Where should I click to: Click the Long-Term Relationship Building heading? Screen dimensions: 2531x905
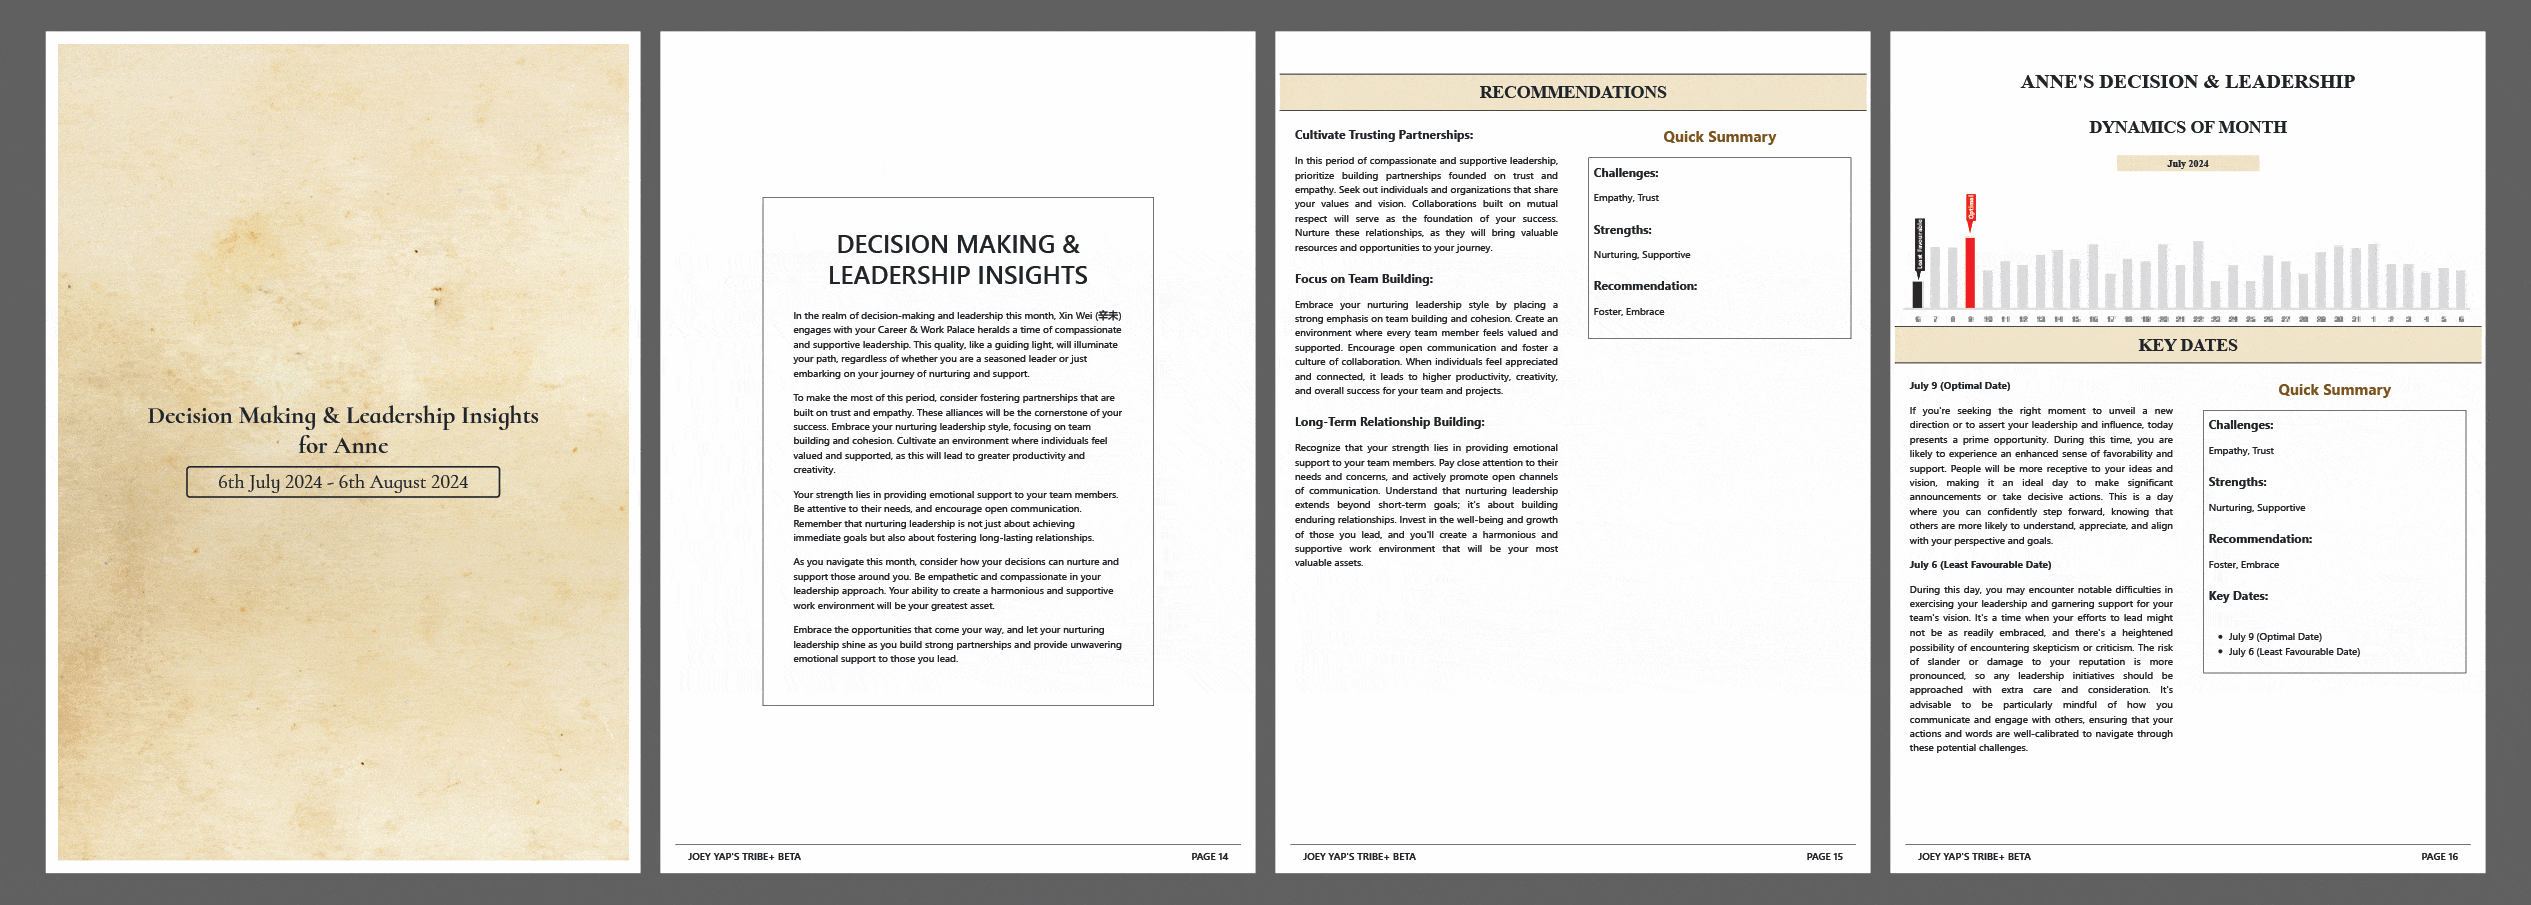pos(1389,422)
